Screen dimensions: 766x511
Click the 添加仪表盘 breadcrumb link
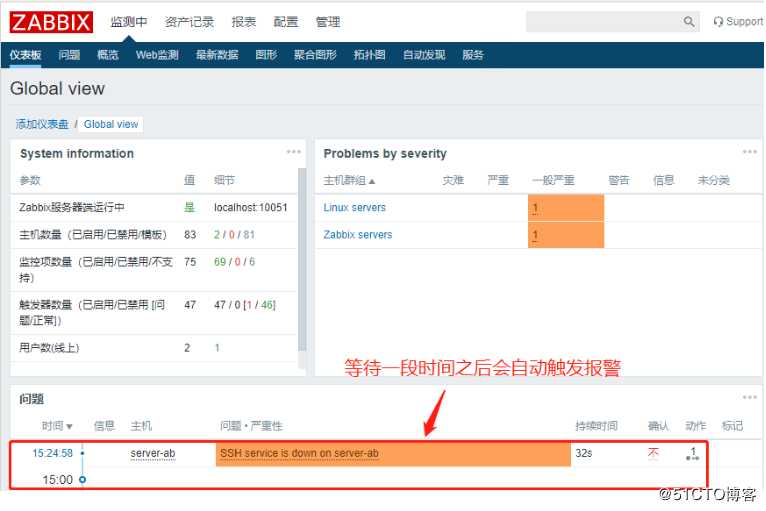(42, 124)
